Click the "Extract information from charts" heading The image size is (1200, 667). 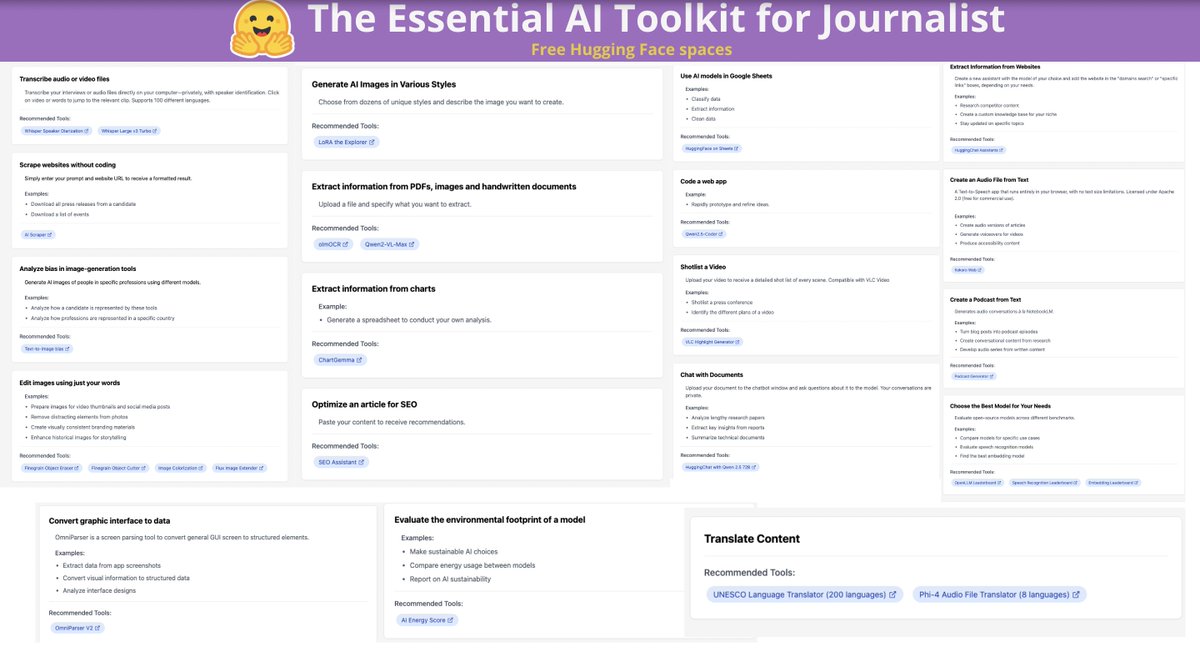[x=373, y=289]
